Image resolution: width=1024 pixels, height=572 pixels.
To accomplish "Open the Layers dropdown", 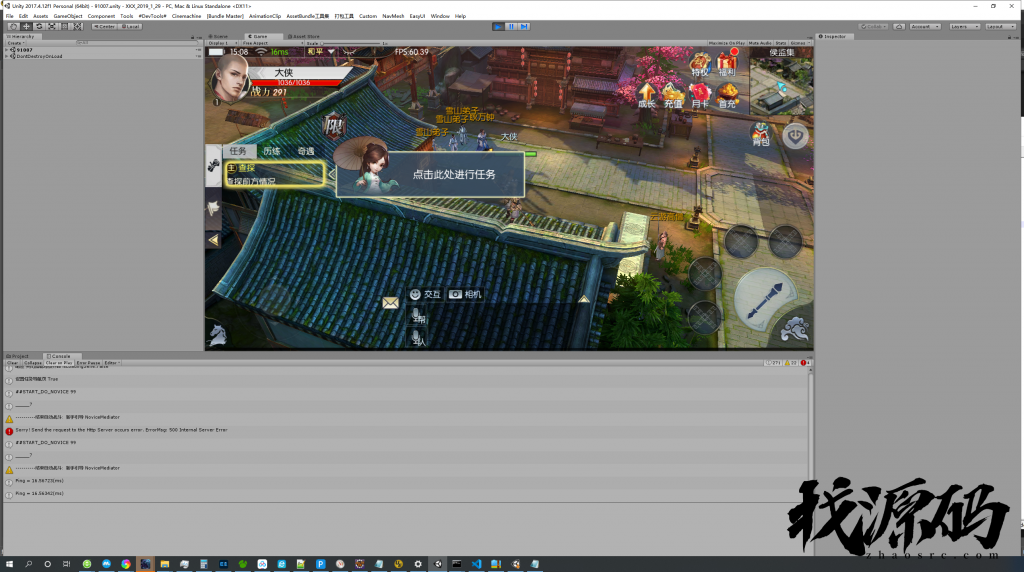I will 965,27.
